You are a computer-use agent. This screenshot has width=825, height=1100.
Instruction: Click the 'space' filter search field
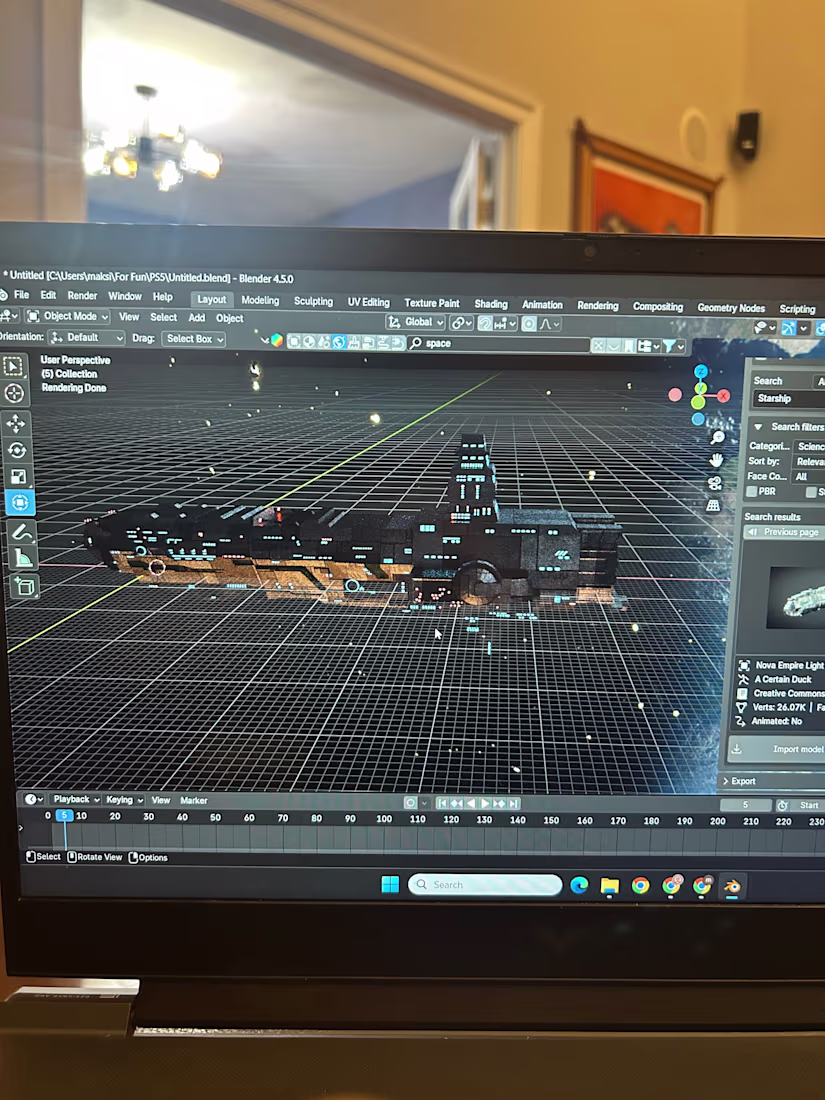point(499,344)
